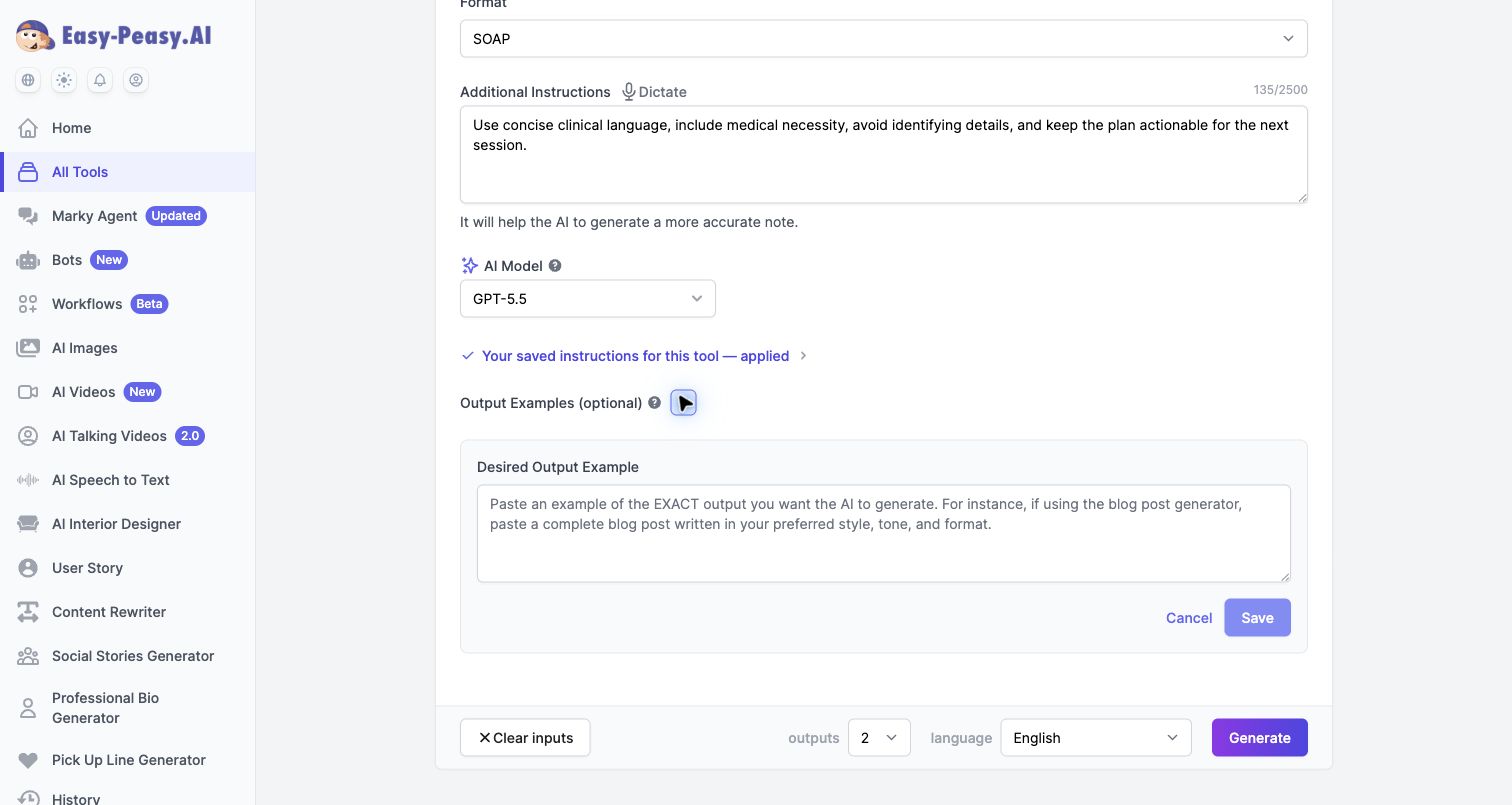1512x805 pixels.
Task: Open Bots menu item
Action: [x=127, y=260]
